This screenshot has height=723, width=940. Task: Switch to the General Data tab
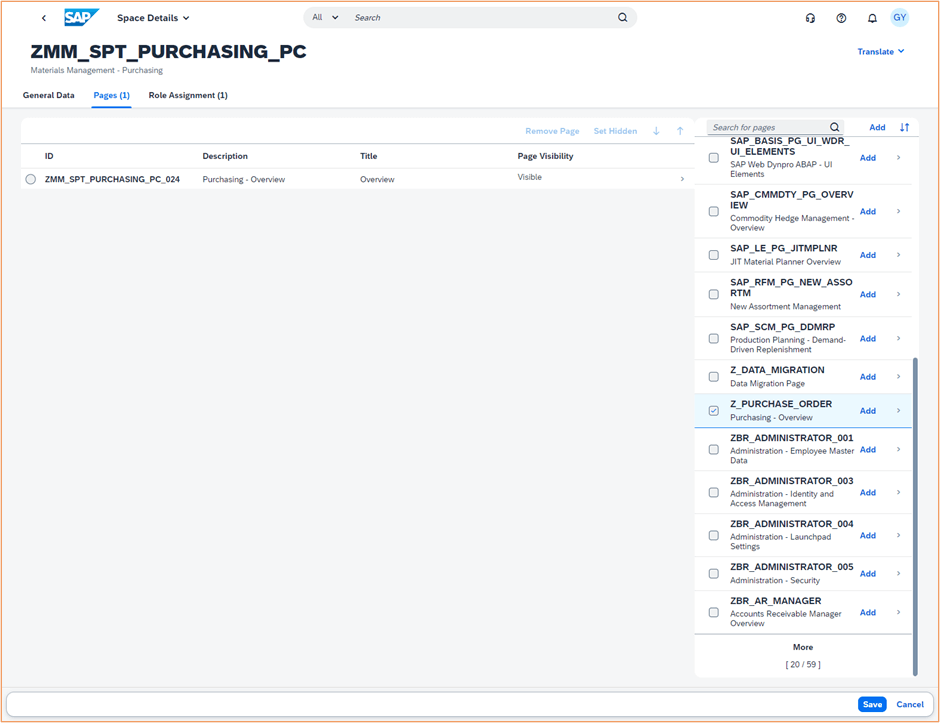[x=49, y=95]
